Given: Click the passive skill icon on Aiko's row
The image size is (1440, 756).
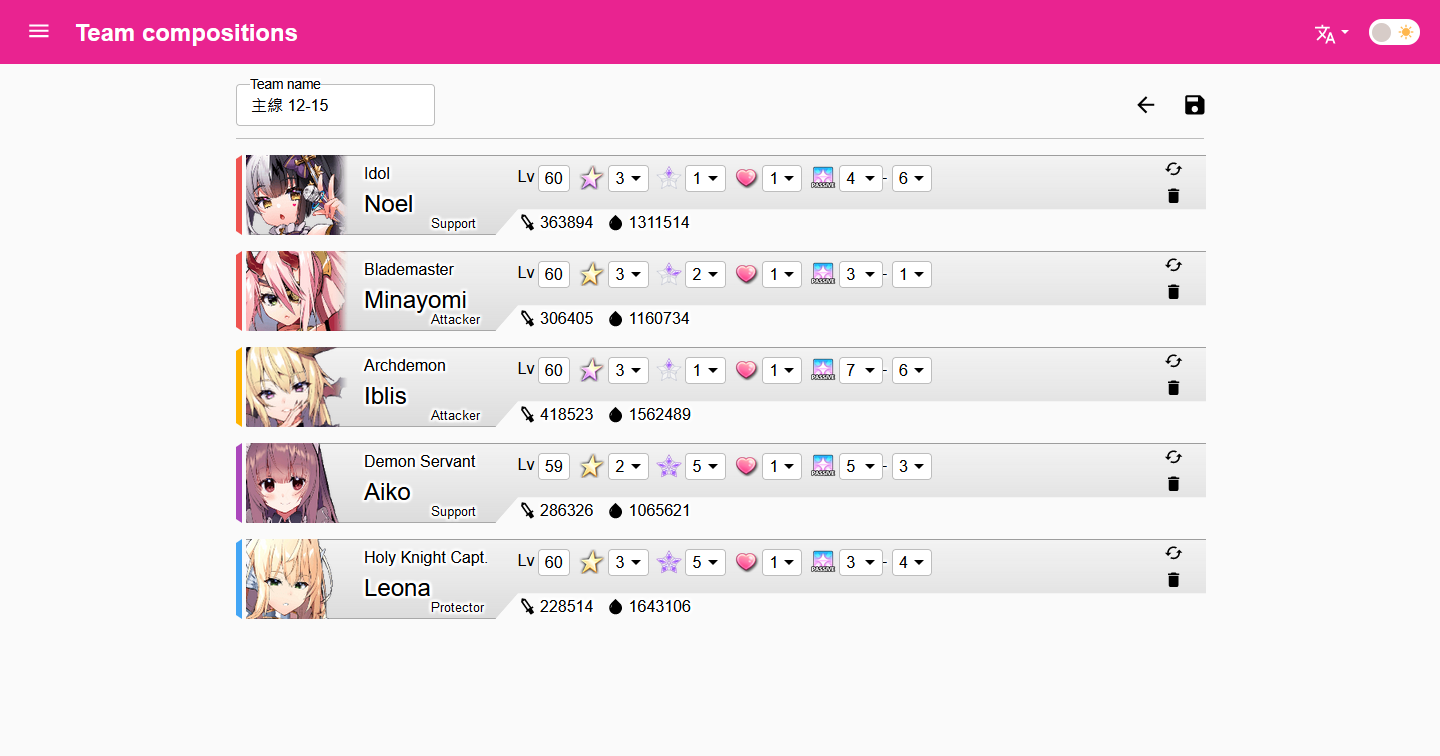Looking at the screenshot, I should point(823,465).
